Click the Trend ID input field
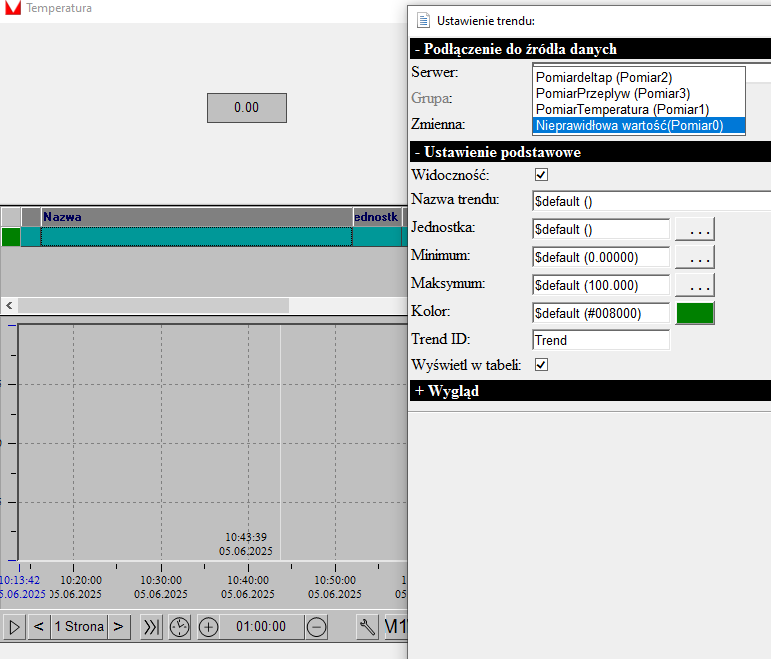Viewport: 771px width, 659px height. pyautogui.click(x=601, y=340)
